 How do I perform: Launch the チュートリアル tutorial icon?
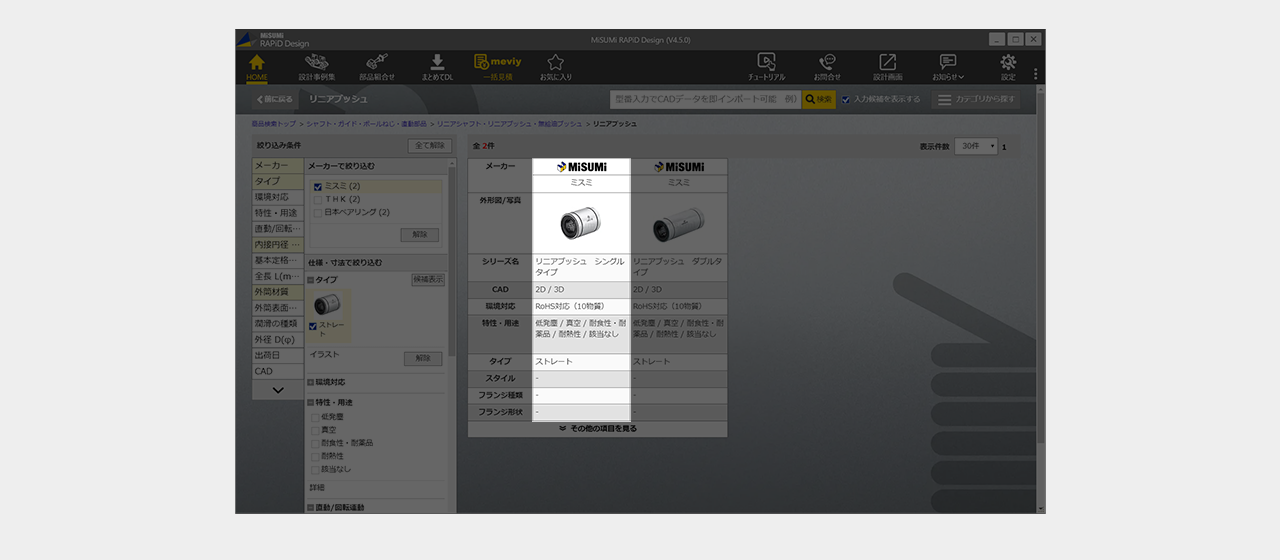pos(767,67)
